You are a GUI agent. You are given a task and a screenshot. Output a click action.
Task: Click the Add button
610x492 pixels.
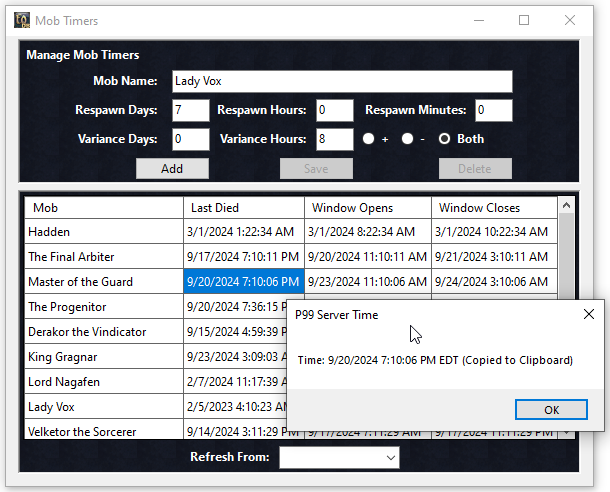172,168
